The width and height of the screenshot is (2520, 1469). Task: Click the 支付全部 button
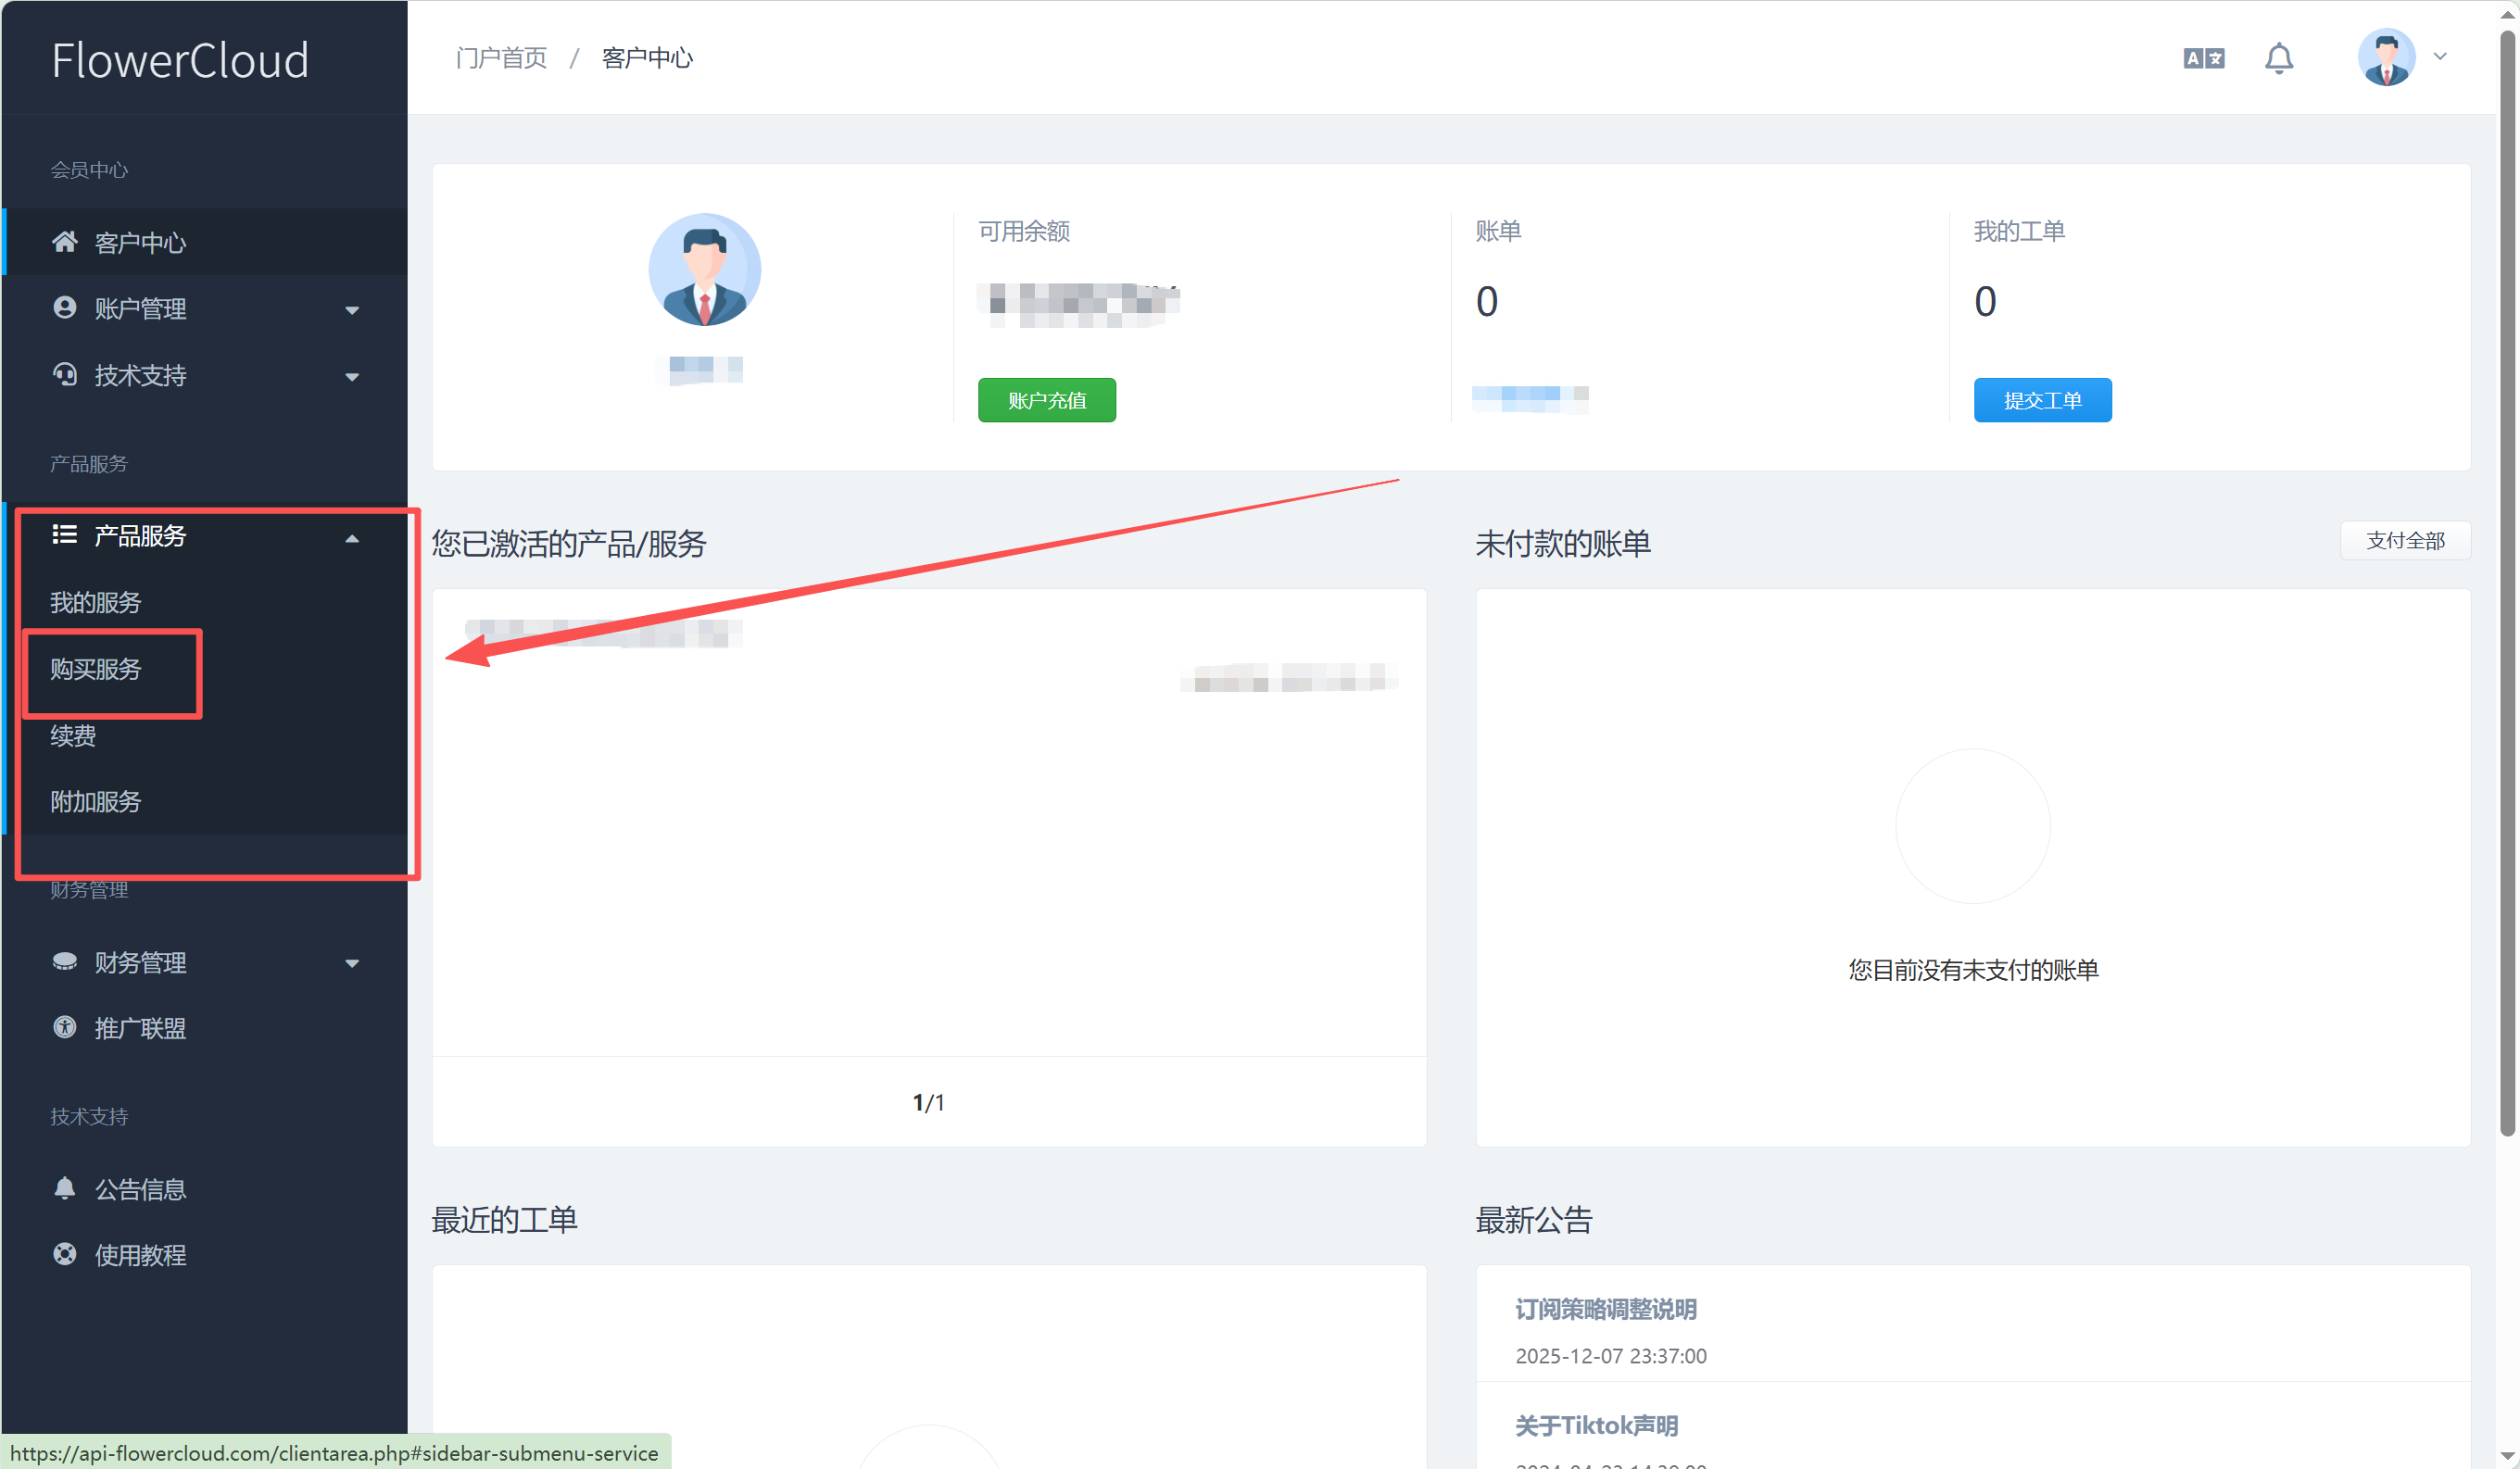tap(2404, 541)
